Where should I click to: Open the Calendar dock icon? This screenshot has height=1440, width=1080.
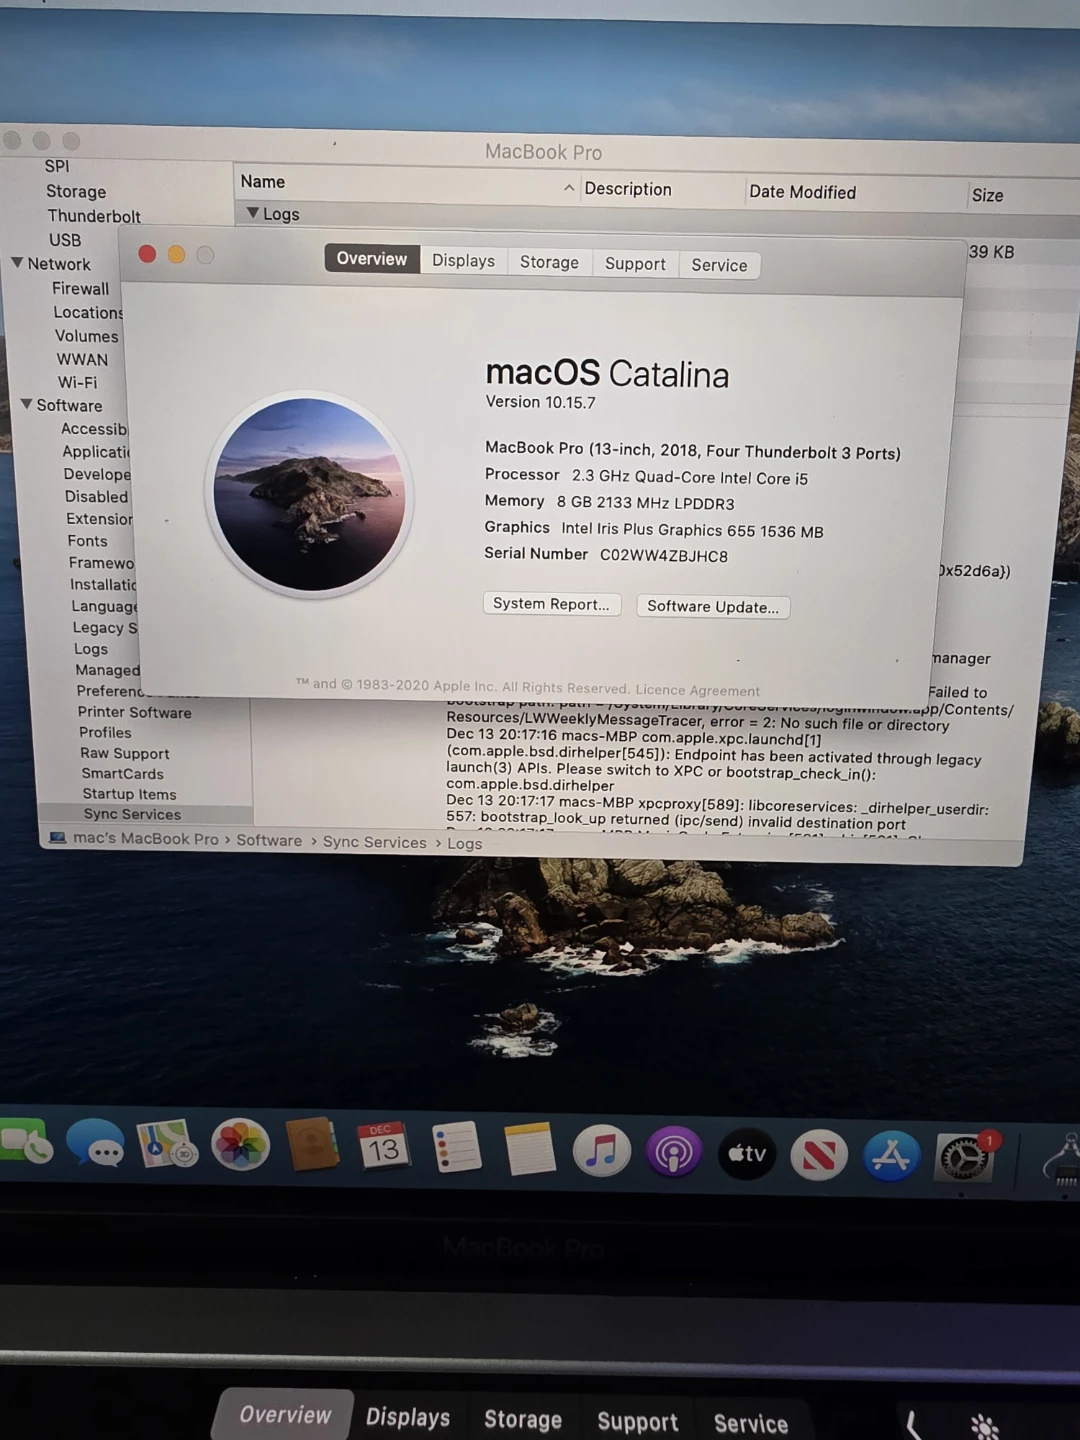(x=383, y=1147)
